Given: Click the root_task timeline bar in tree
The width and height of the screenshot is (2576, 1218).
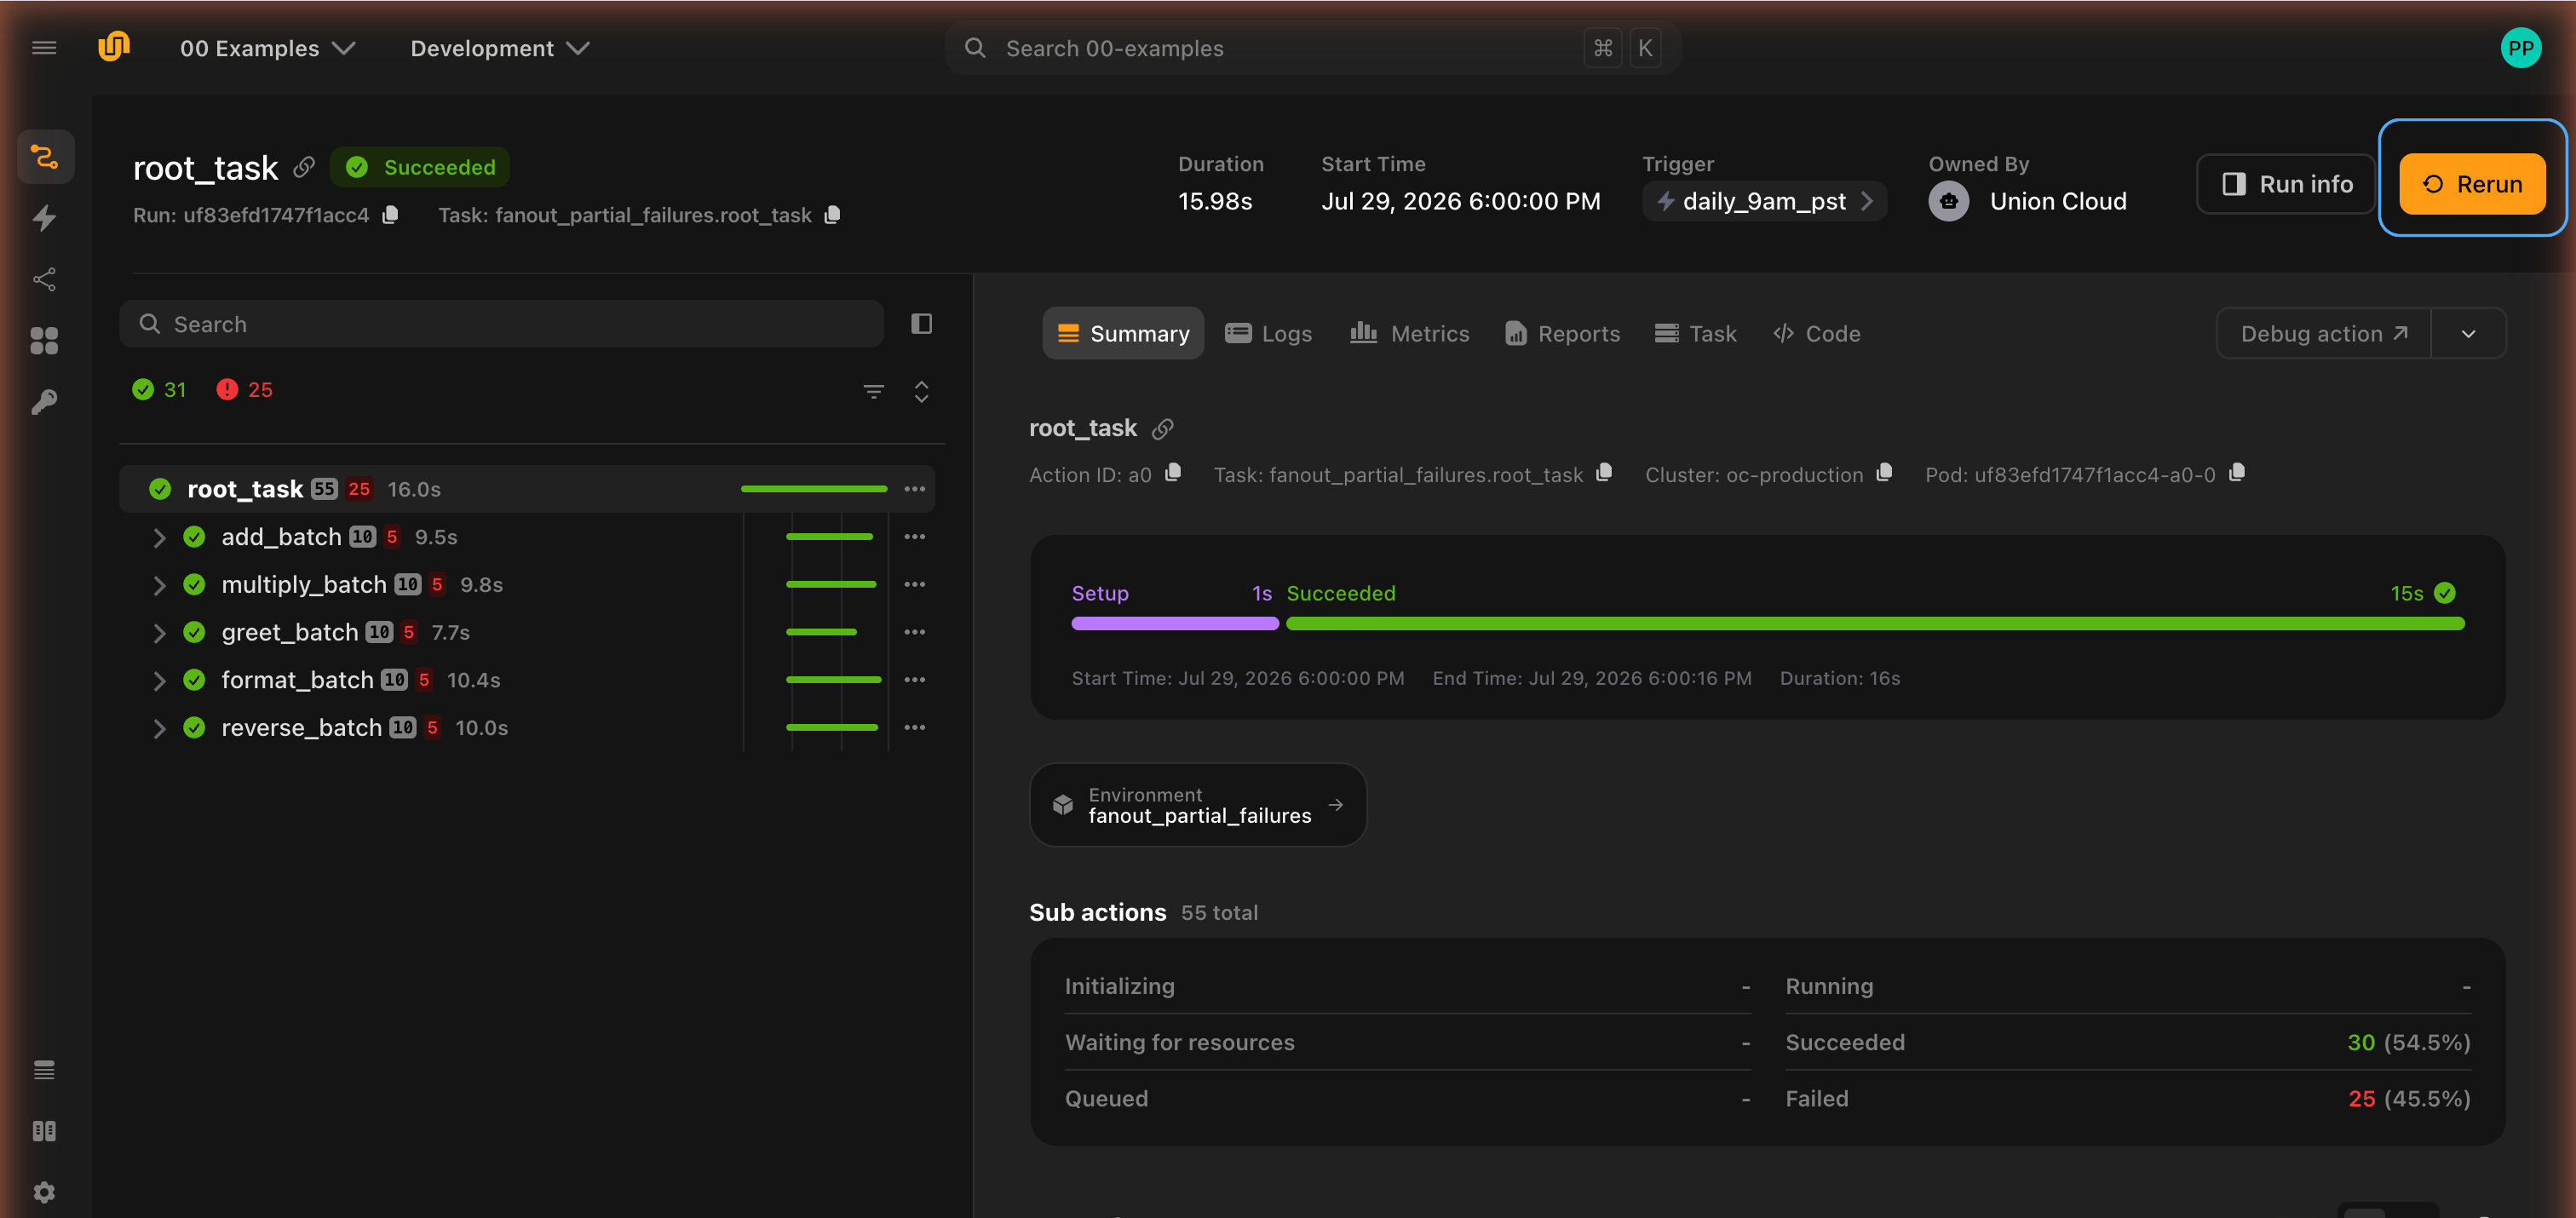Looking at the screenshot, I should [813, 489].
